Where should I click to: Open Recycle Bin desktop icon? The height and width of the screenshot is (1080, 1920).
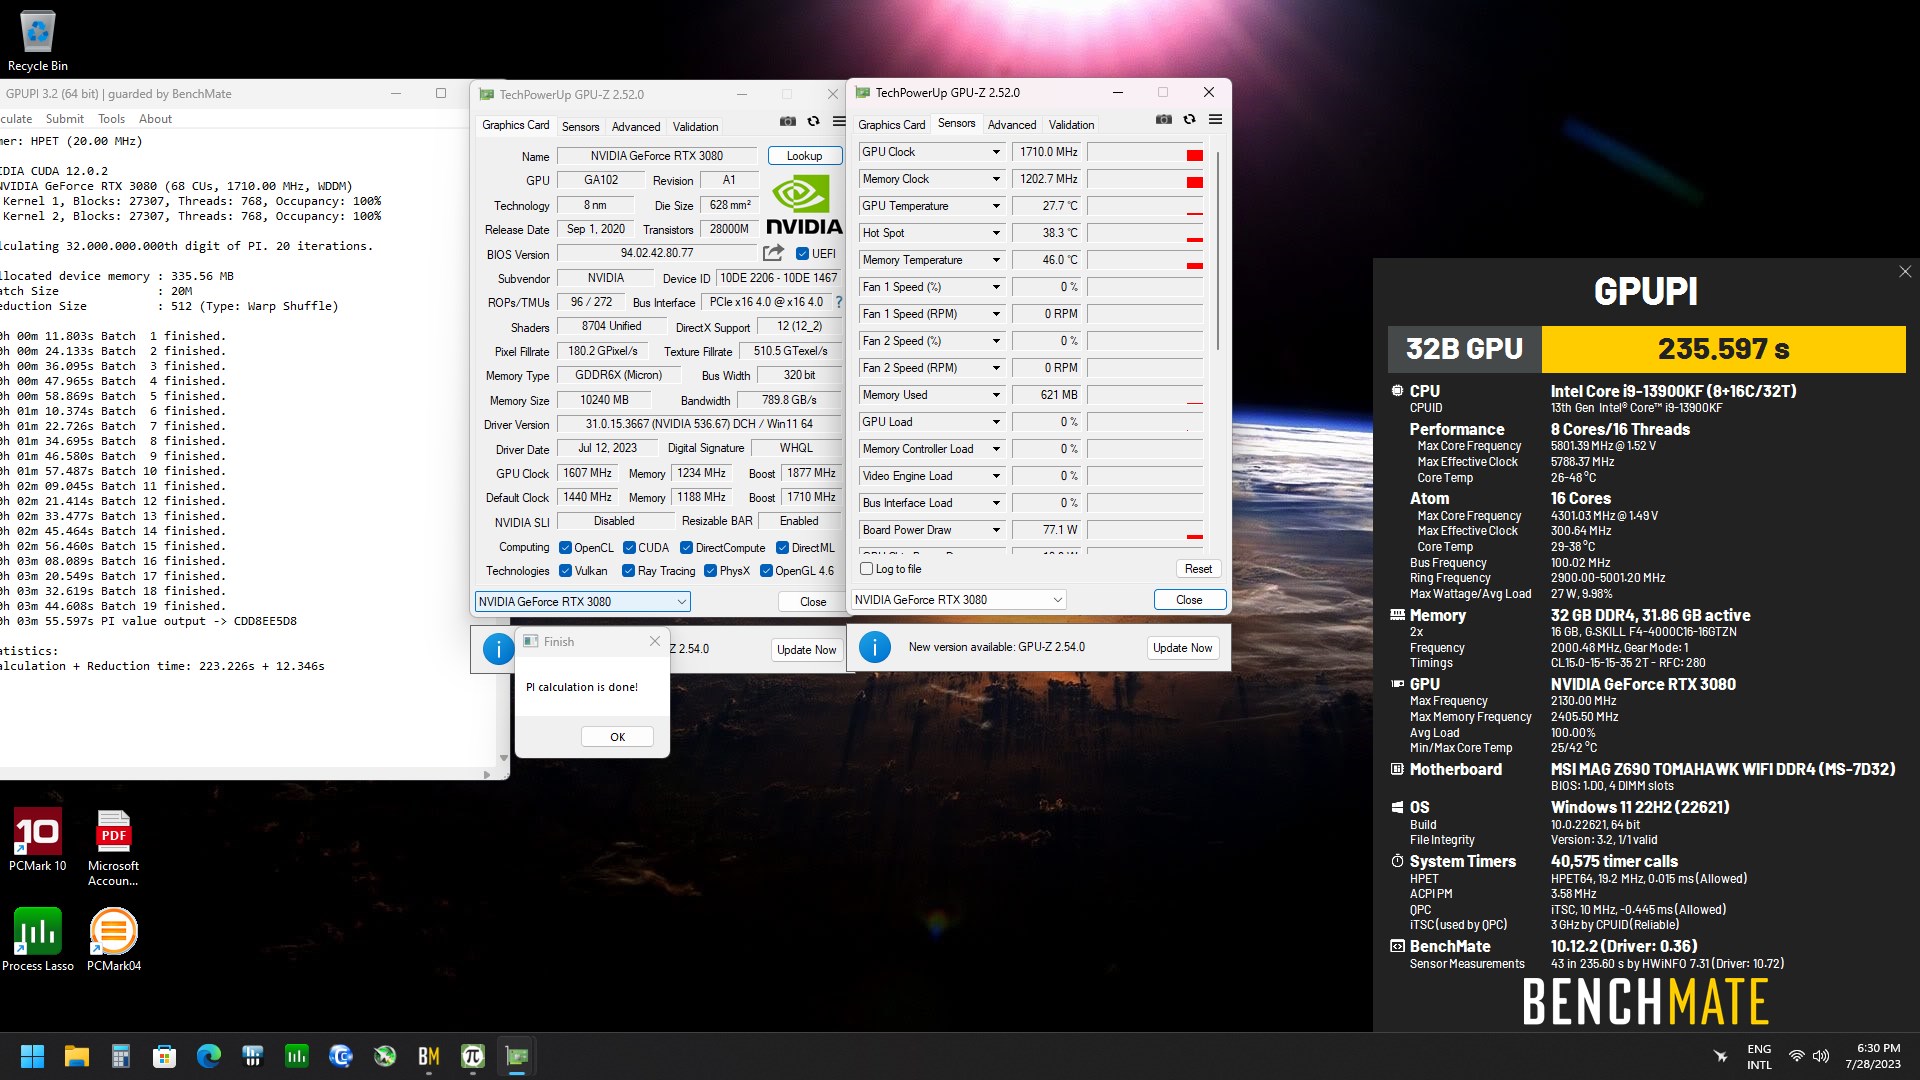(x=38, y=42)
